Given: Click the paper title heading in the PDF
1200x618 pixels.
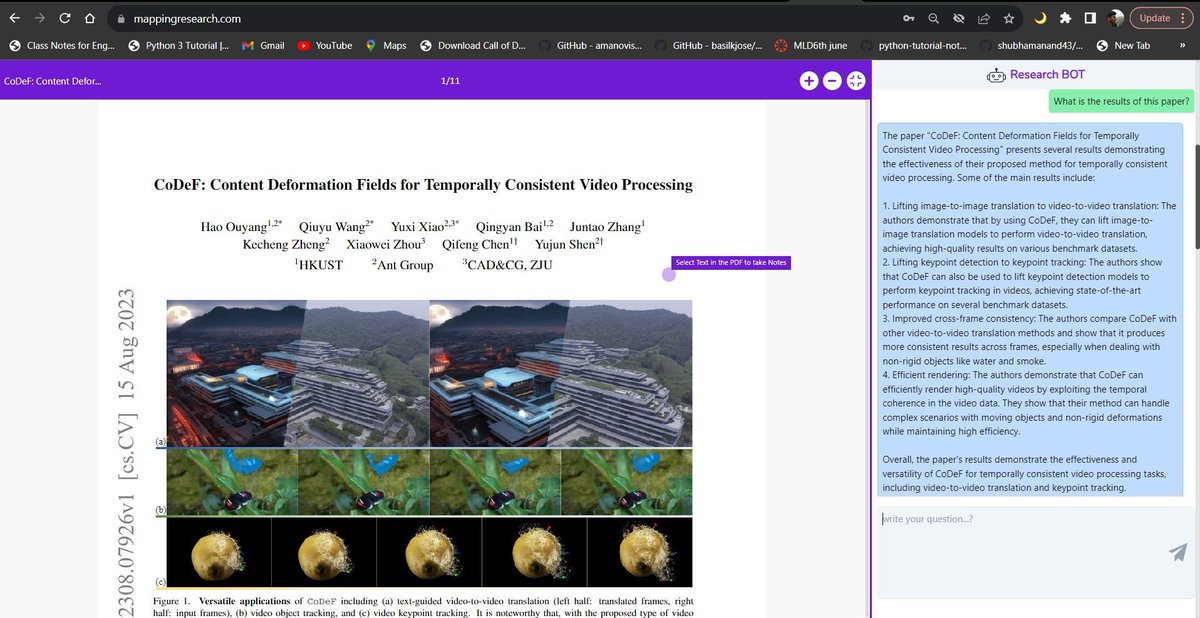Looking at the screenshot, I should pyautogui.click(x=423, y=185).
